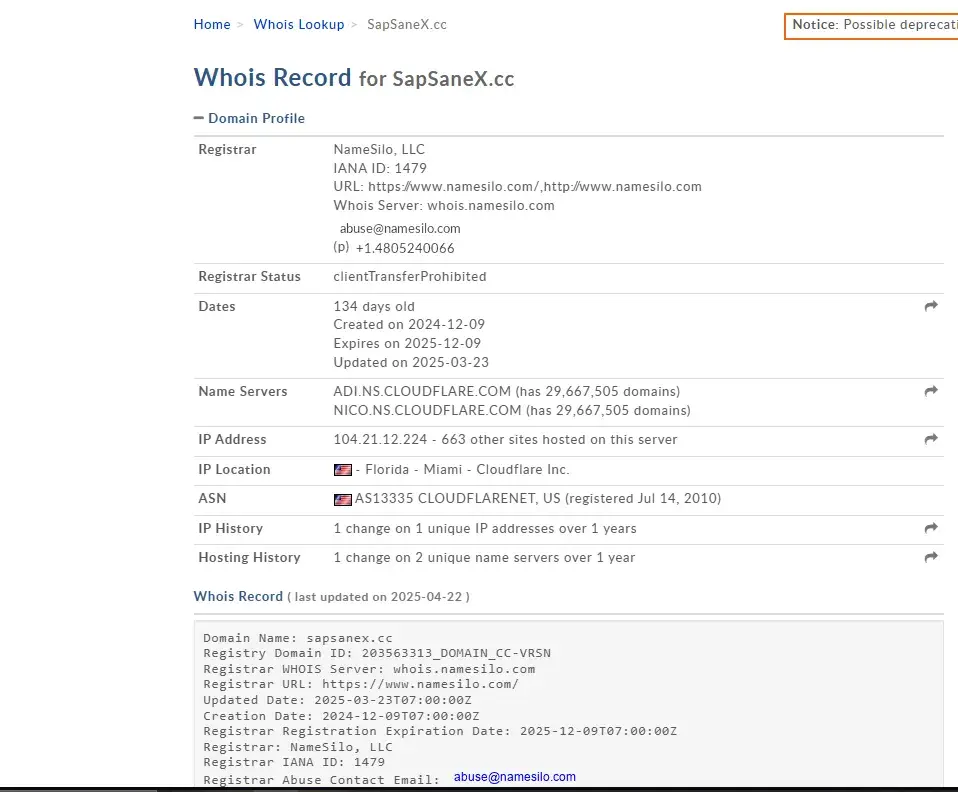Click the Whois Server: whois.namesilo.com line
Viewport: 958px width, 792px height.
point(444,205)
